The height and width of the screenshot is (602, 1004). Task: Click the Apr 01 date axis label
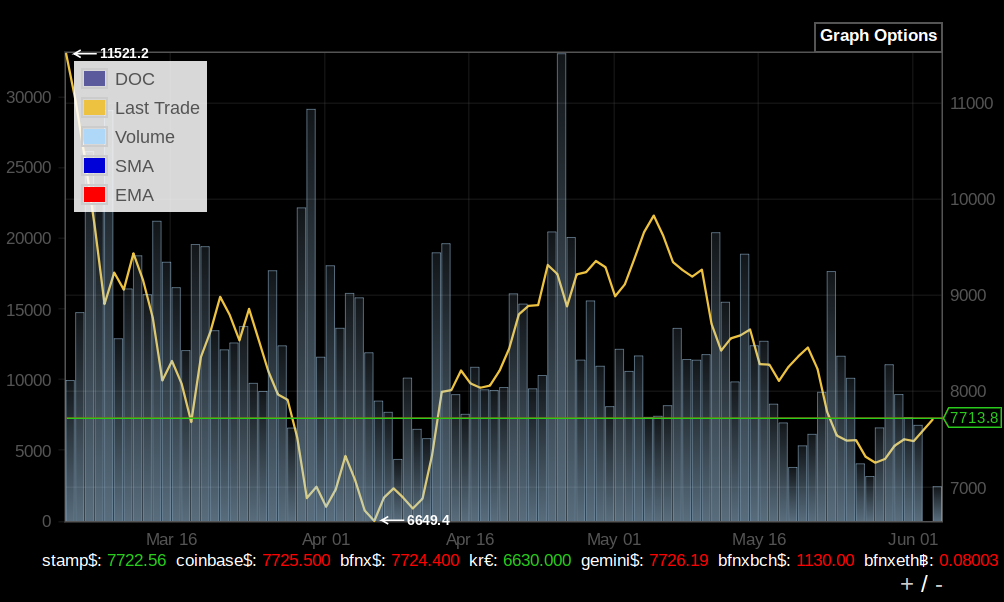pyautogui.click(x=325, y=539)
